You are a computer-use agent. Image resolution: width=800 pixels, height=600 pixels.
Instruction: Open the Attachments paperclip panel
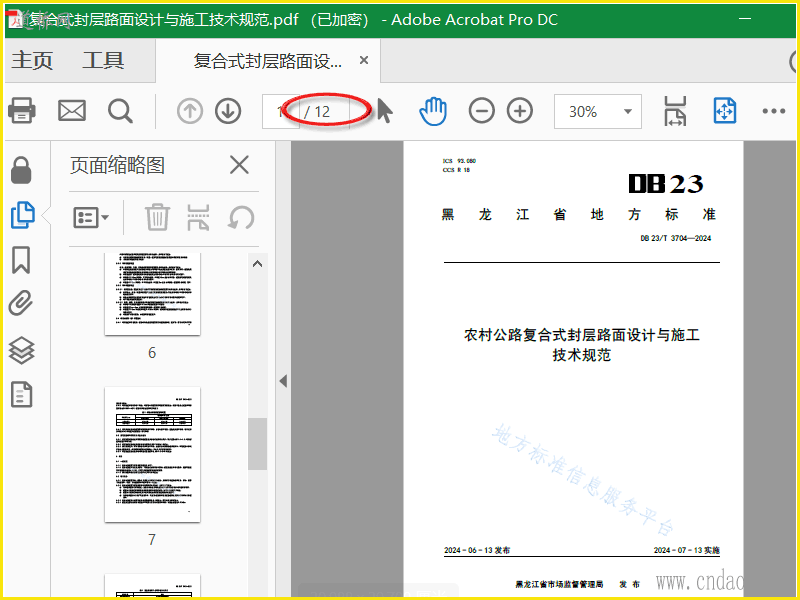pyautogui.click(x=21, y=304)
